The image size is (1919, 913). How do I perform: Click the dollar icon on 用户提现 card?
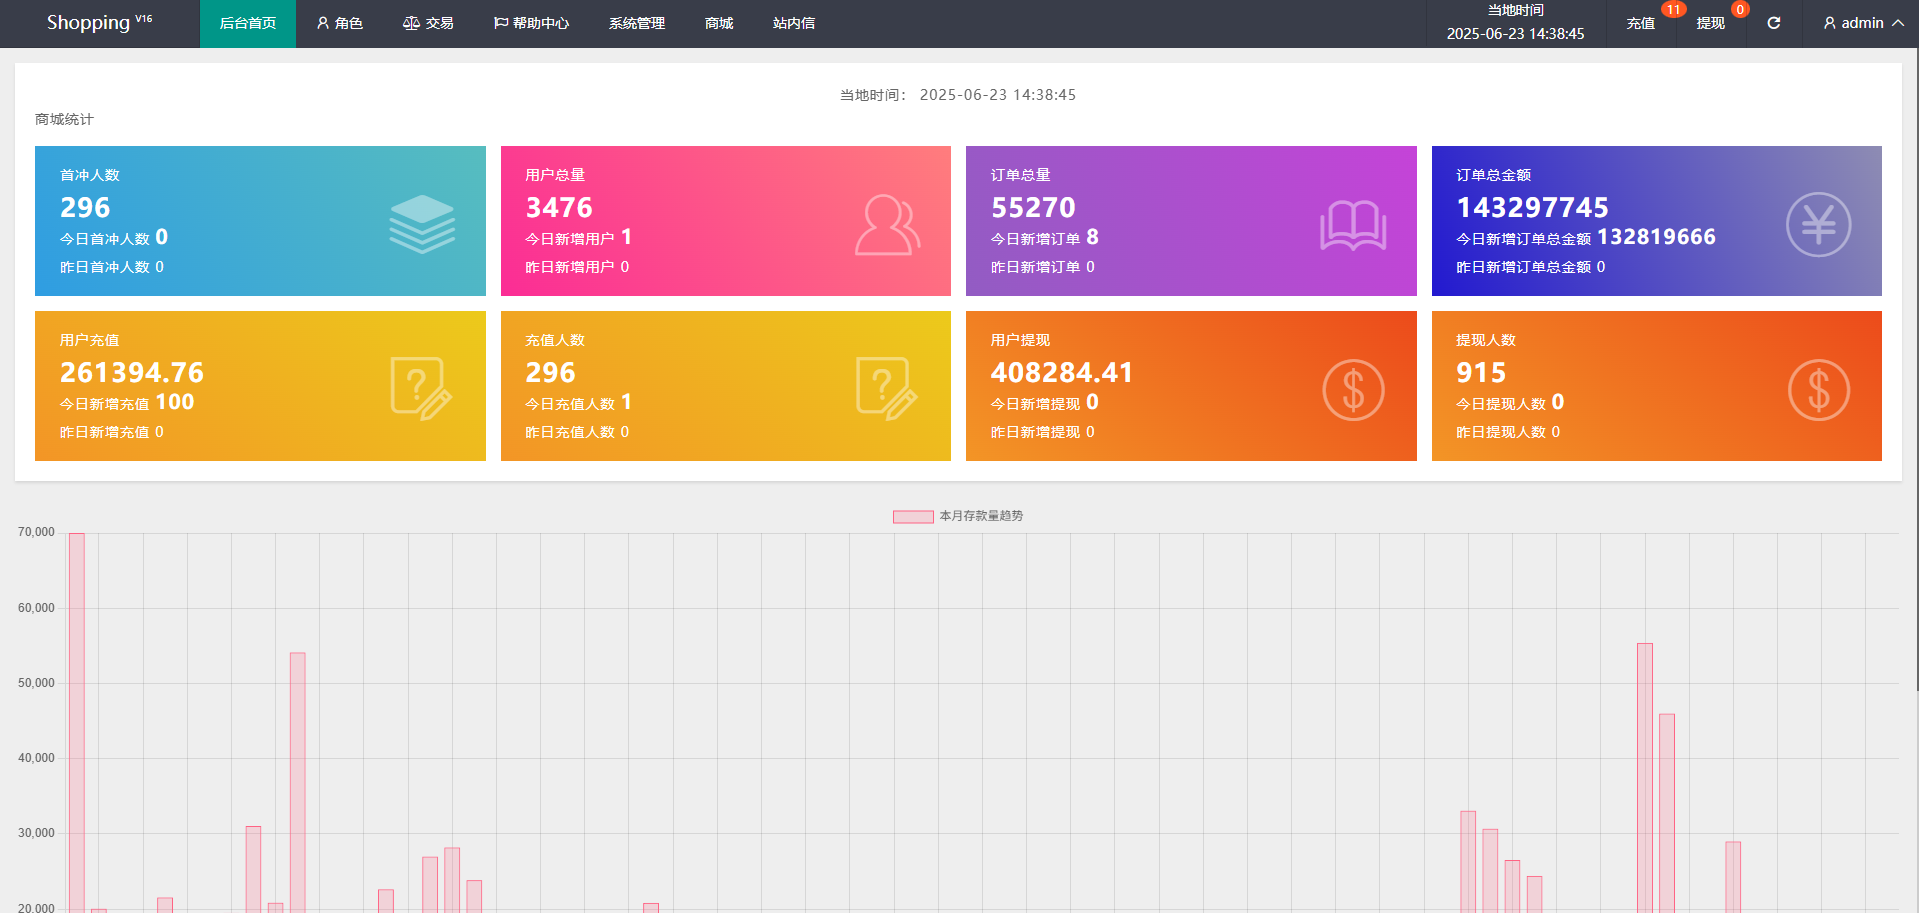[x=1352, y=390]
